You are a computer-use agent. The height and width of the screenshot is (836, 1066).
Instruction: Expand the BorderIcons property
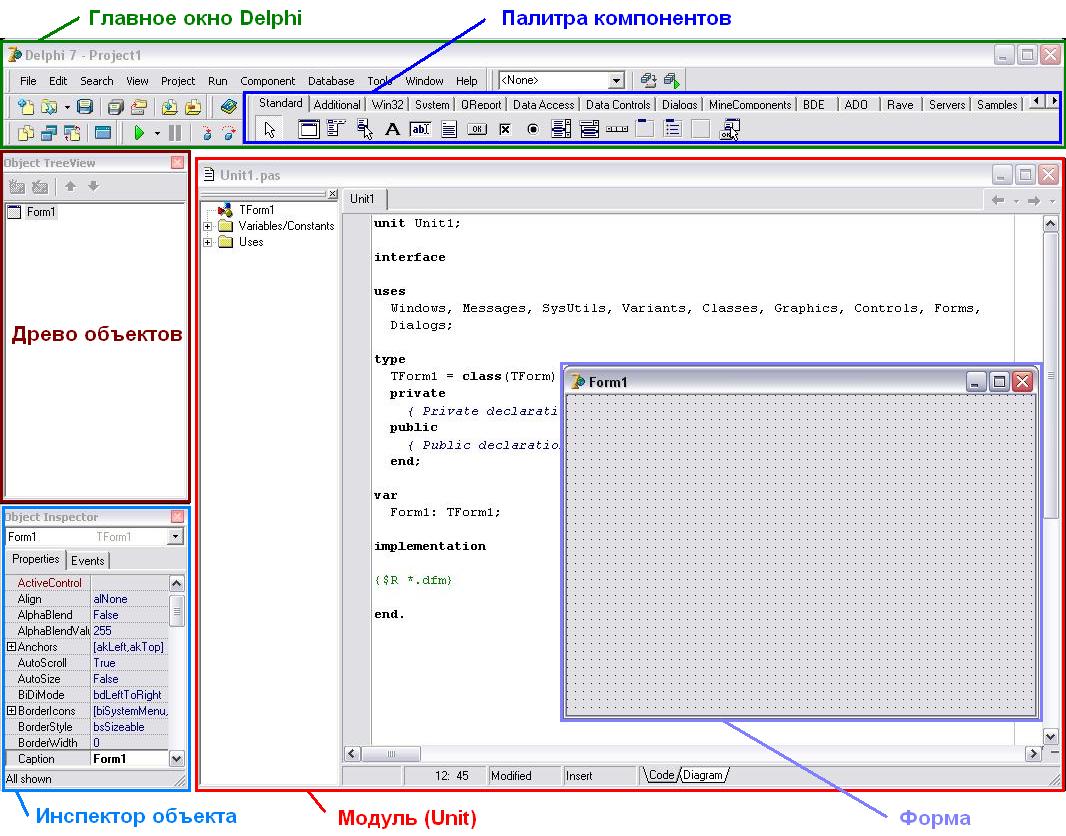coord(12,711)
